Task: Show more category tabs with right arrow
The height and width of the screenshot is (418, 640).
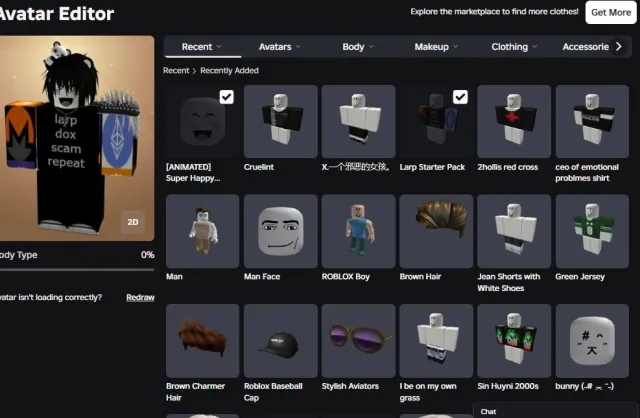Action: pos(619,47)
